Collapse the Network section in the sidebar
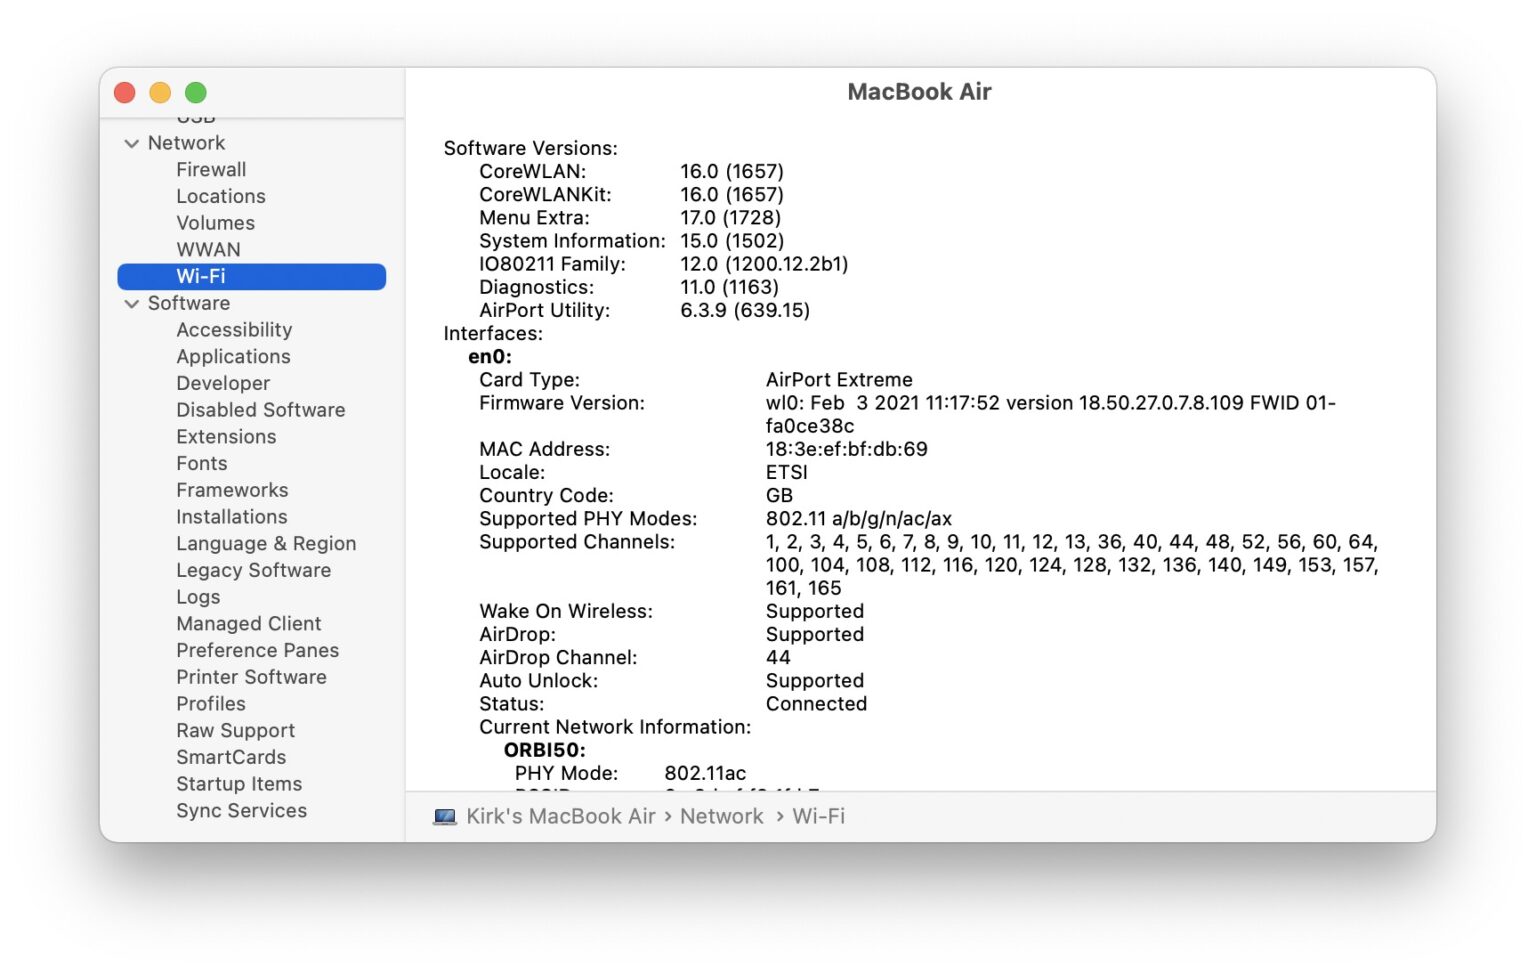Image resolution: width=1536 pixels, height=974 pixels. click(x=133, y=143)
